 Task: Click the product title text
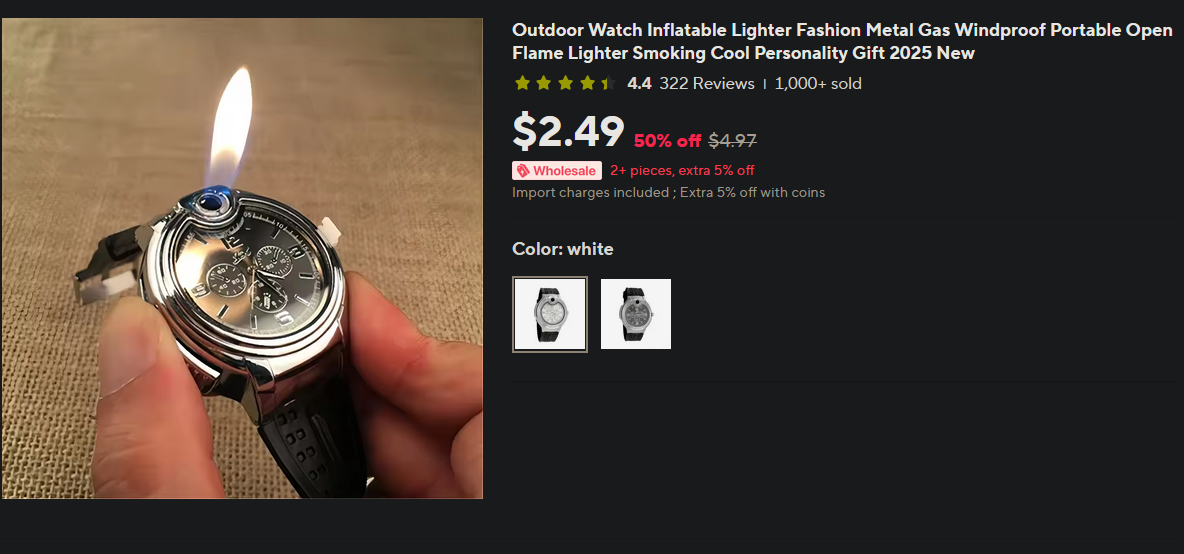[842, 42]
